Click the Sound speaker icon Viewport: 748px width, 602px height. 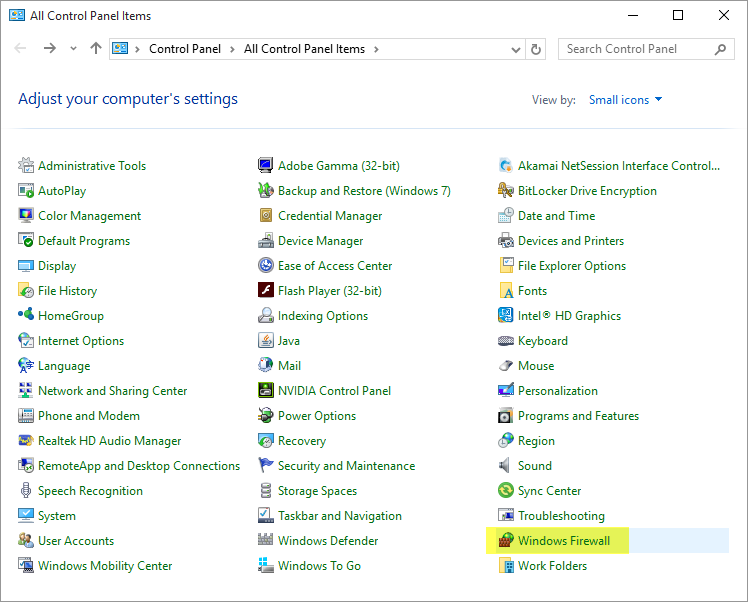tap(506, 466)
